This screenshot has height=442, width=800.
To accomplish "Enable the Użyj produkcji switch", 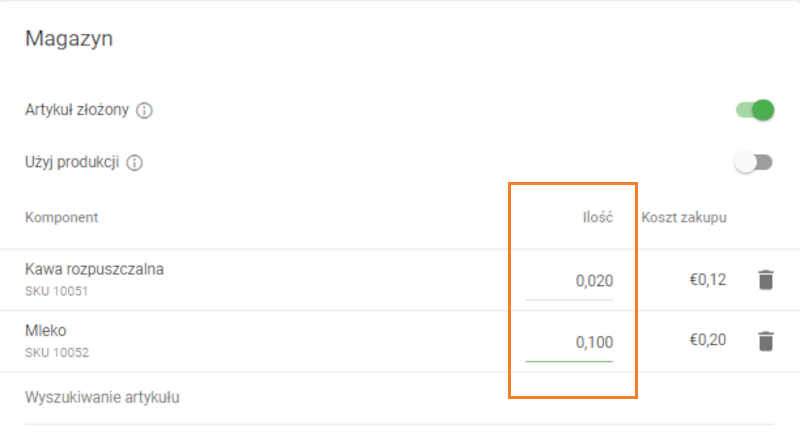I will tap(754, 162).
